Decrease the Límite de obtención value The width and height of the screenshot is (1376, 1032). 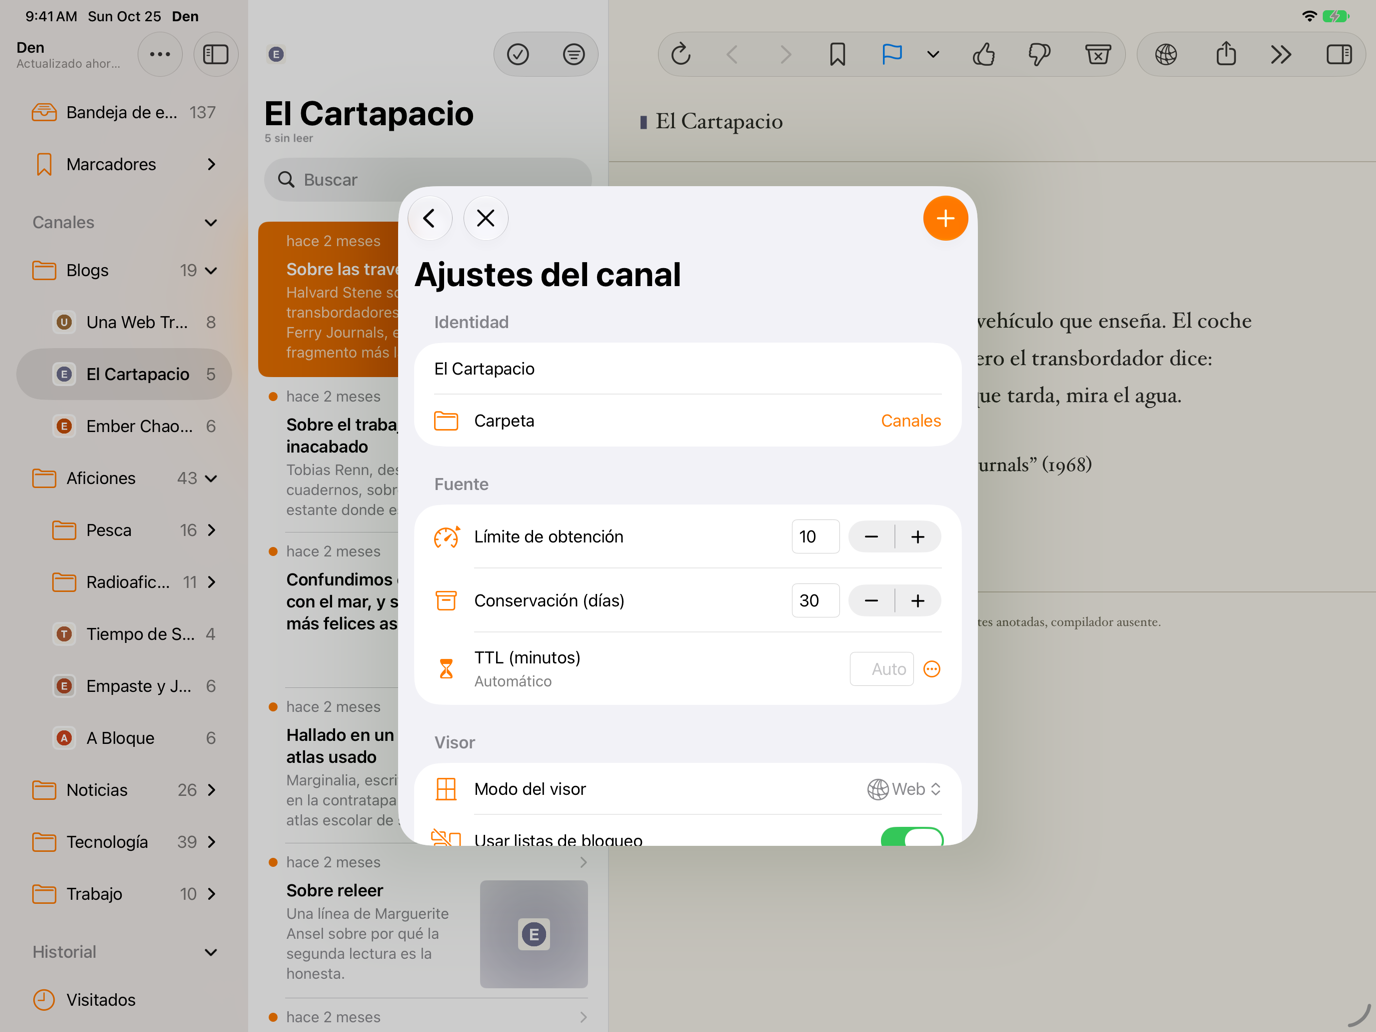(x=872, y=537)
